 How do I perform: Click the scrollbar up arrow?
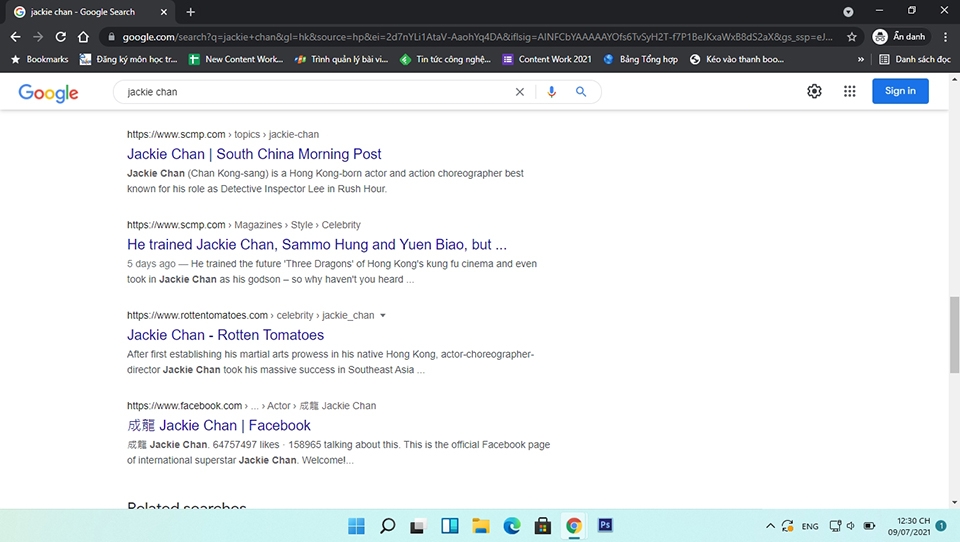[954, 78]
